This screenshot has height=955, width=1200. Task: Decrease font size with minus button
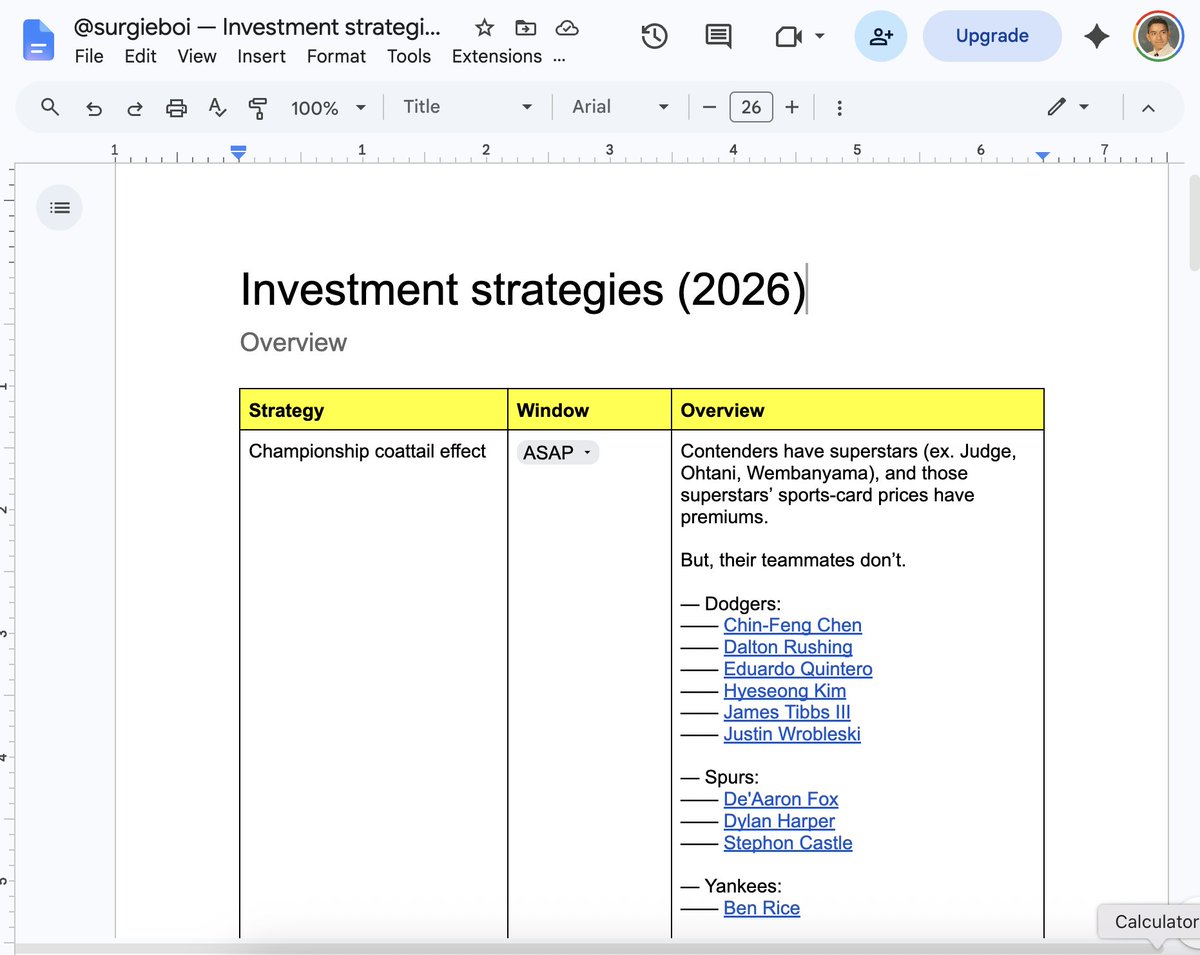[x=709, y=107]
